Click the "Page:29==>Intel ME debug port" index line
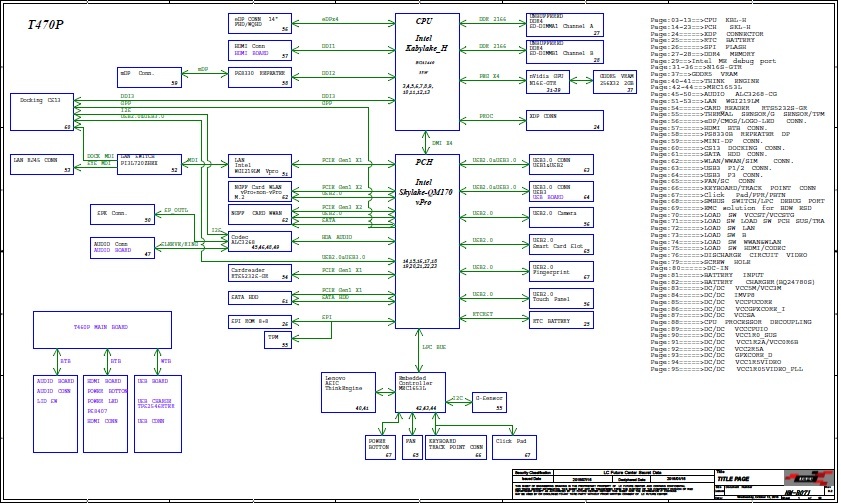This screenshot has height=504, width=841. [713, 61]
